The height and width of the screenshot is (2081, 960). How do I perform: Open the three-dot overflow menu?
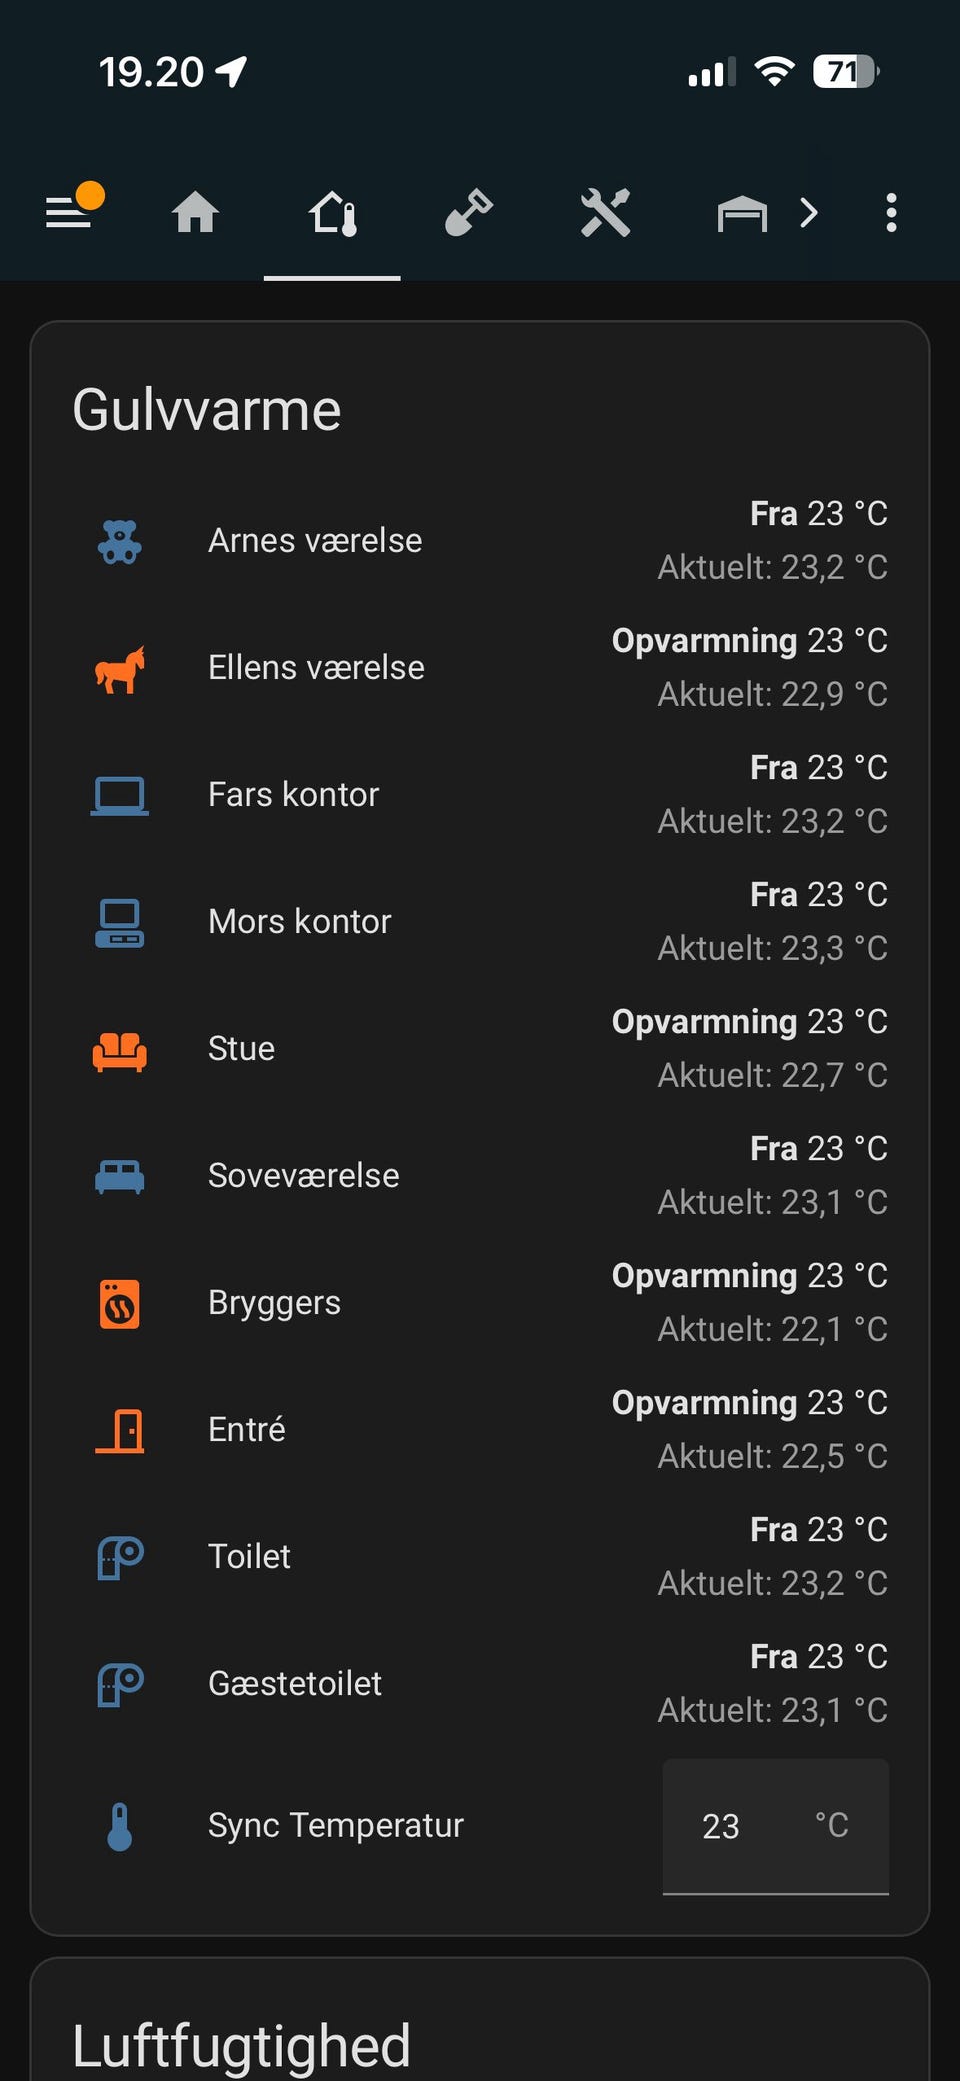point(891,212)
